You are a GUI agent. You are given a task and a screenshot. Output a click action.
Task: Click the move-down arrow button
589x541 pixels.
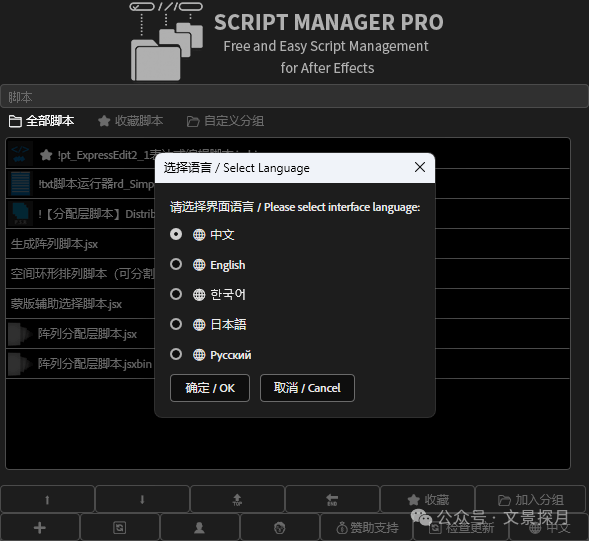click(x=142, y=499)
